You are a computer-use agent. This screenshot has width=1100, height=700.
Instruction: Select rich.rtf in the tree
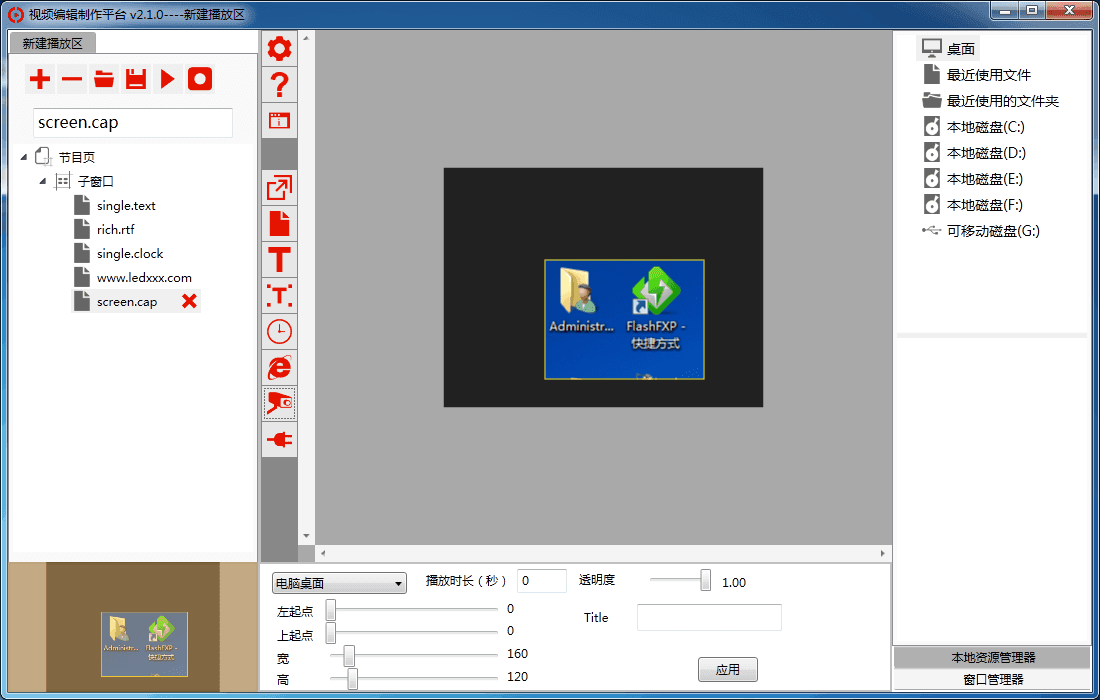(116, 229)
